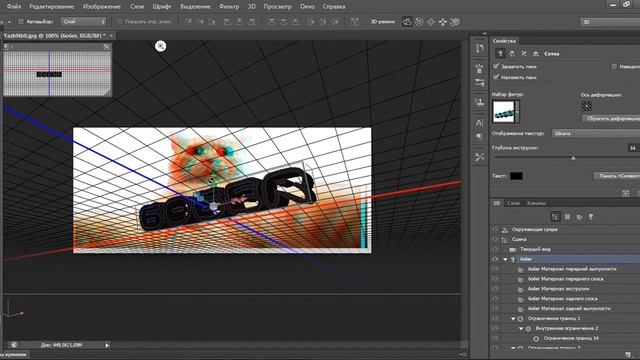The height and width of the screenshot is (360, 640).
Task: Enable the invisible checkbox in Properties
Action: pos(614,67)
